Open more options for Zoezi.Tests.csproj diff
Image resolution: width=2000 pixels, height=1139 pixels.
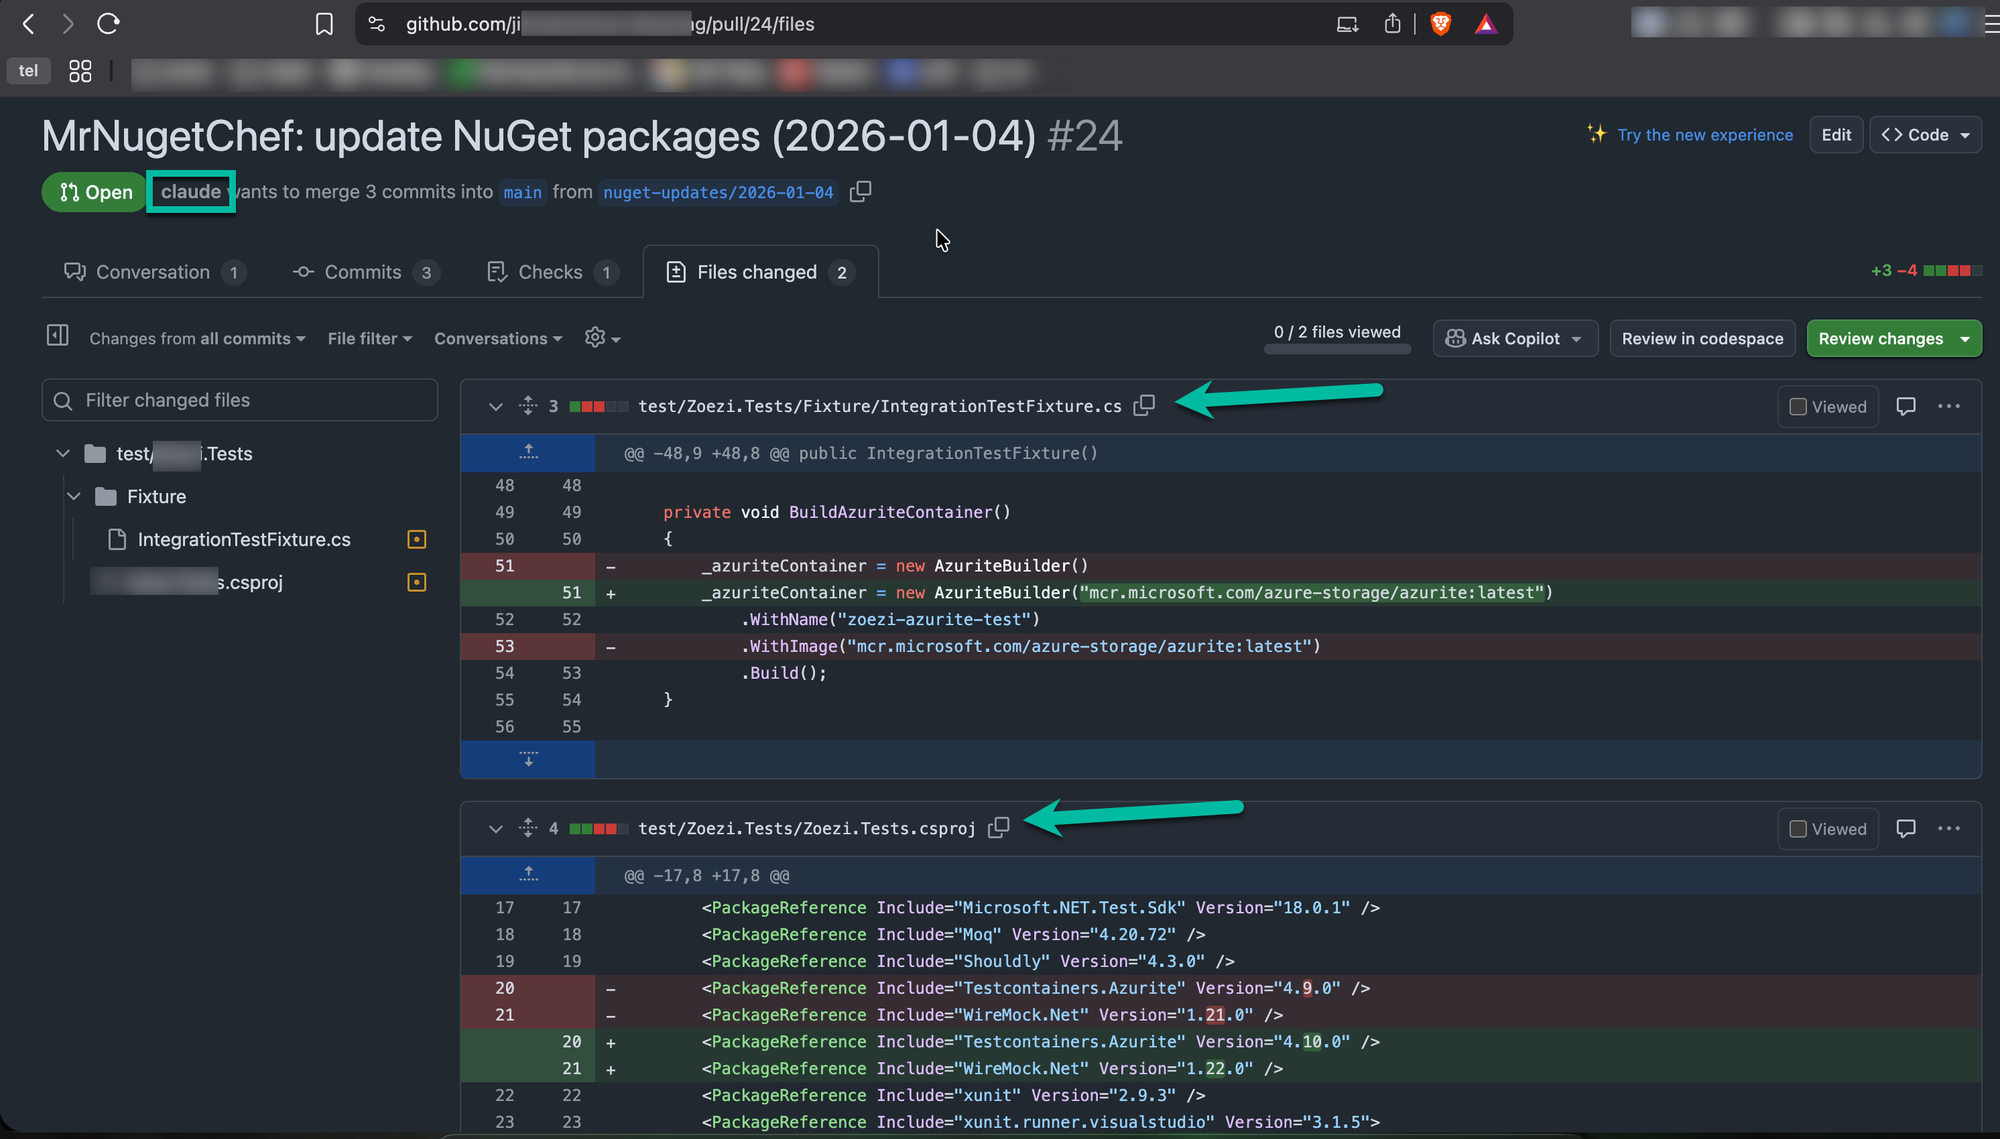tap(1948, 828)
